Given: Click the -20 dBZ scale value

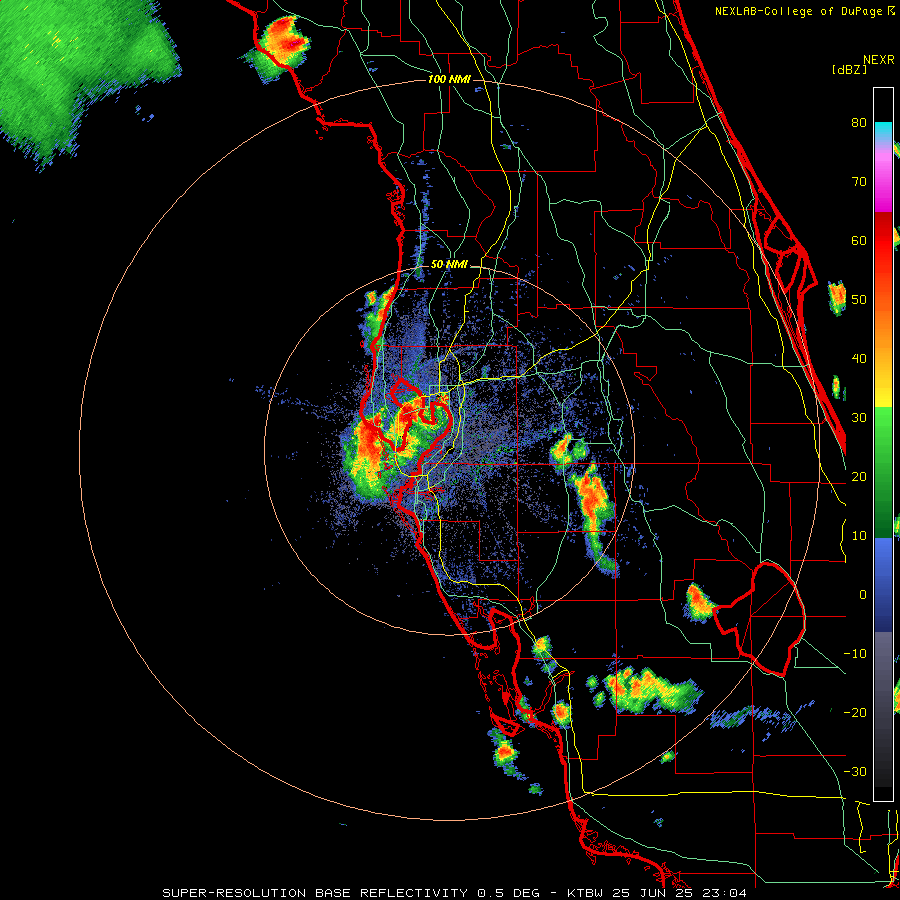Looking at the screenshot, I should (855, 712).
